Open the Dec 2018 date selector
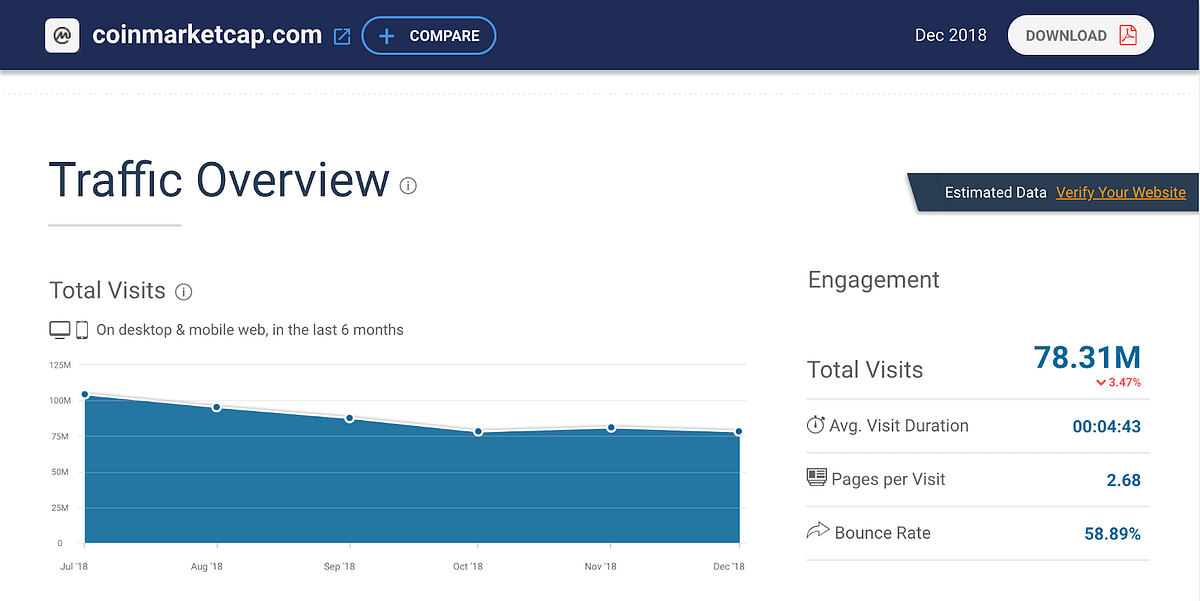Image resolution: width=1200 pixels, height=601 pixels. point(950,34)
